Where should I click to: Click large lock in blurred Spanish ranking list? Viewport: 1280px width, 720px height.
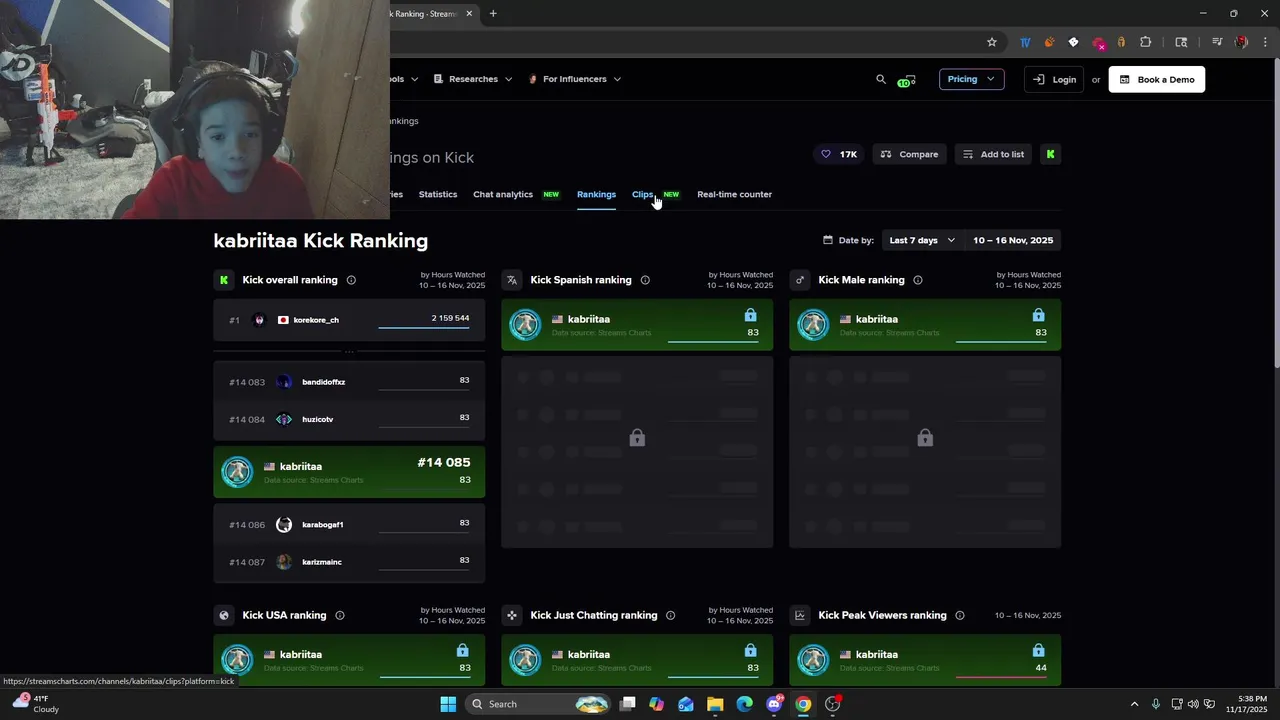point(637,438)
